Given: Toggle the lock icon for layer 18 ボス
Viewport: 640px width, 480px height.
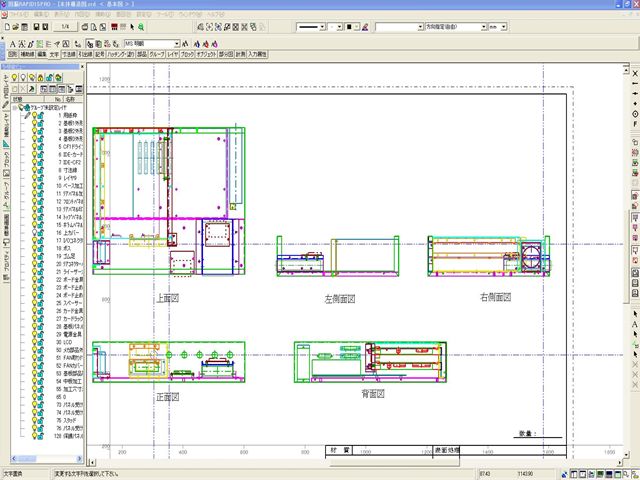Looking at the screenshot, I should (41, 248).
